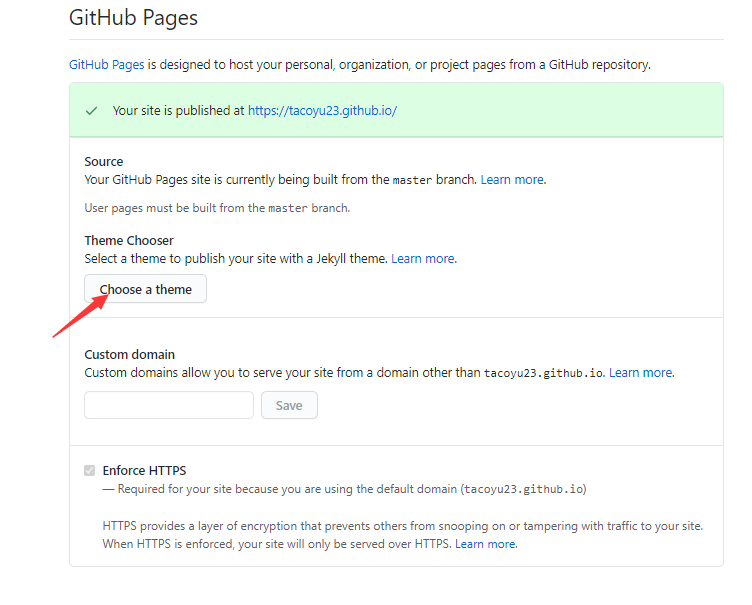
Task: Select text 'User pages must be built from the master branch.'
Action: (217, 208)
